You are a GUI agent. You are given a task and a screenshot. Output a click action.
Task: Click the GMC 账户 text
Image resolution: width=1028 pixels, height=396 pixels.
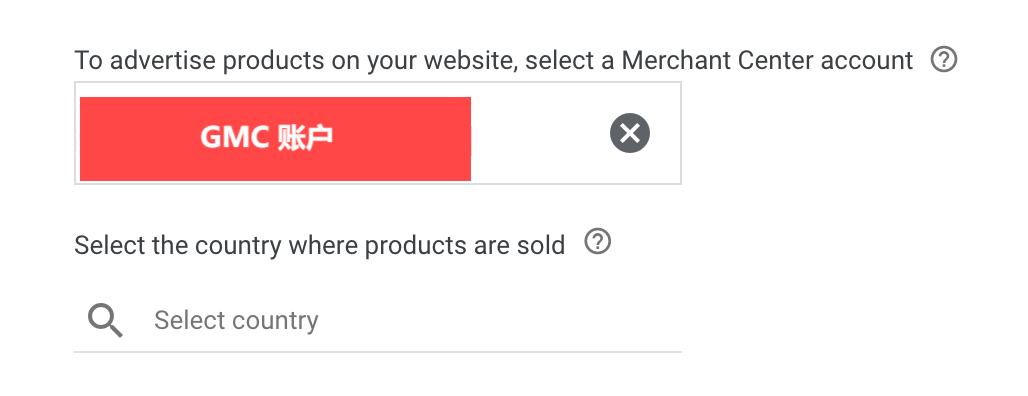pos(267,138)
